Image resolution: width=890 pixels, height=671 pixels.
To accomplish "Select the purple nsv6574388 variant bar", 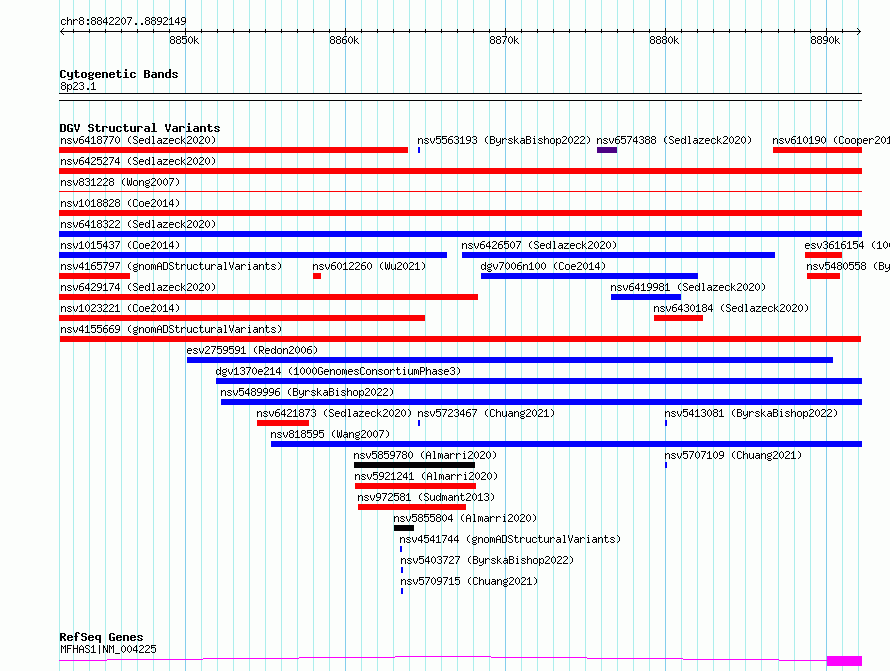I will pos(607,150).
